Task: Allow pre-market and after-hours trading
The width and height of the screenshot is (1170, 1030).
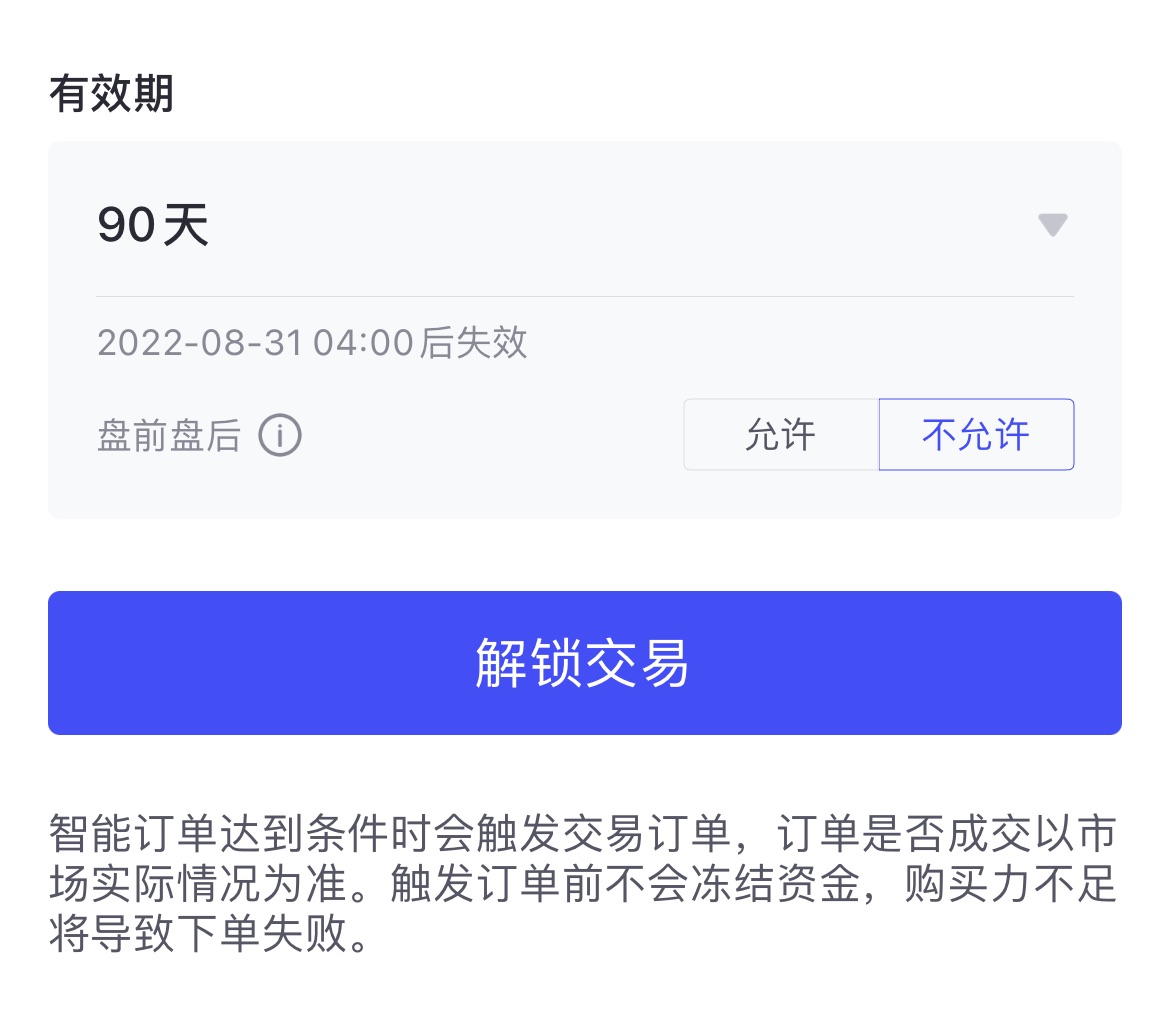Action: coord(780,434)
